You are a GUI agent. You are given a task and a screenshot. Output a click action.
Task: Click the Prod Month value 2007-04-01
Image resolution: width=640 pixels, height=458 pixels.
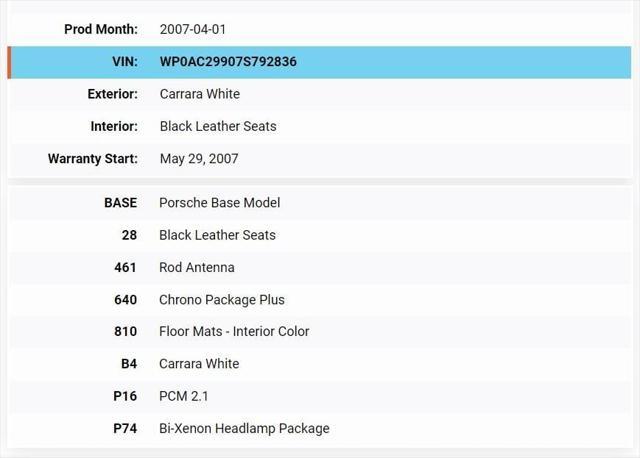pos(193,29)
